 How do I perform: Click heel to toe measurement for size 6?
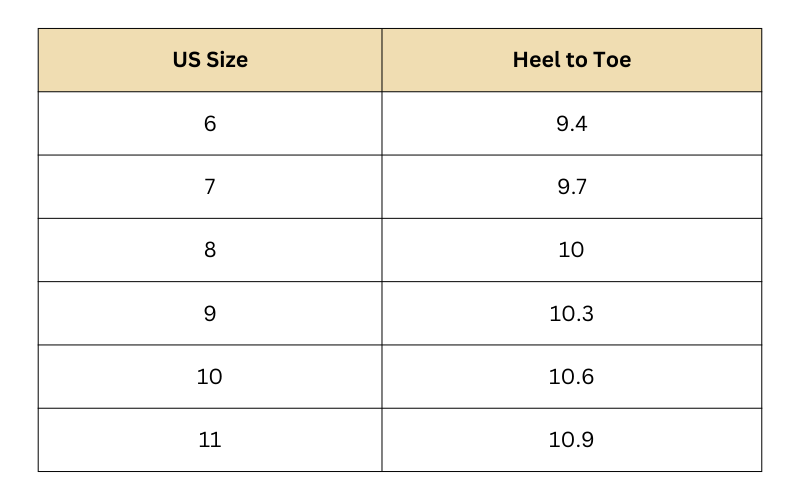571,124
